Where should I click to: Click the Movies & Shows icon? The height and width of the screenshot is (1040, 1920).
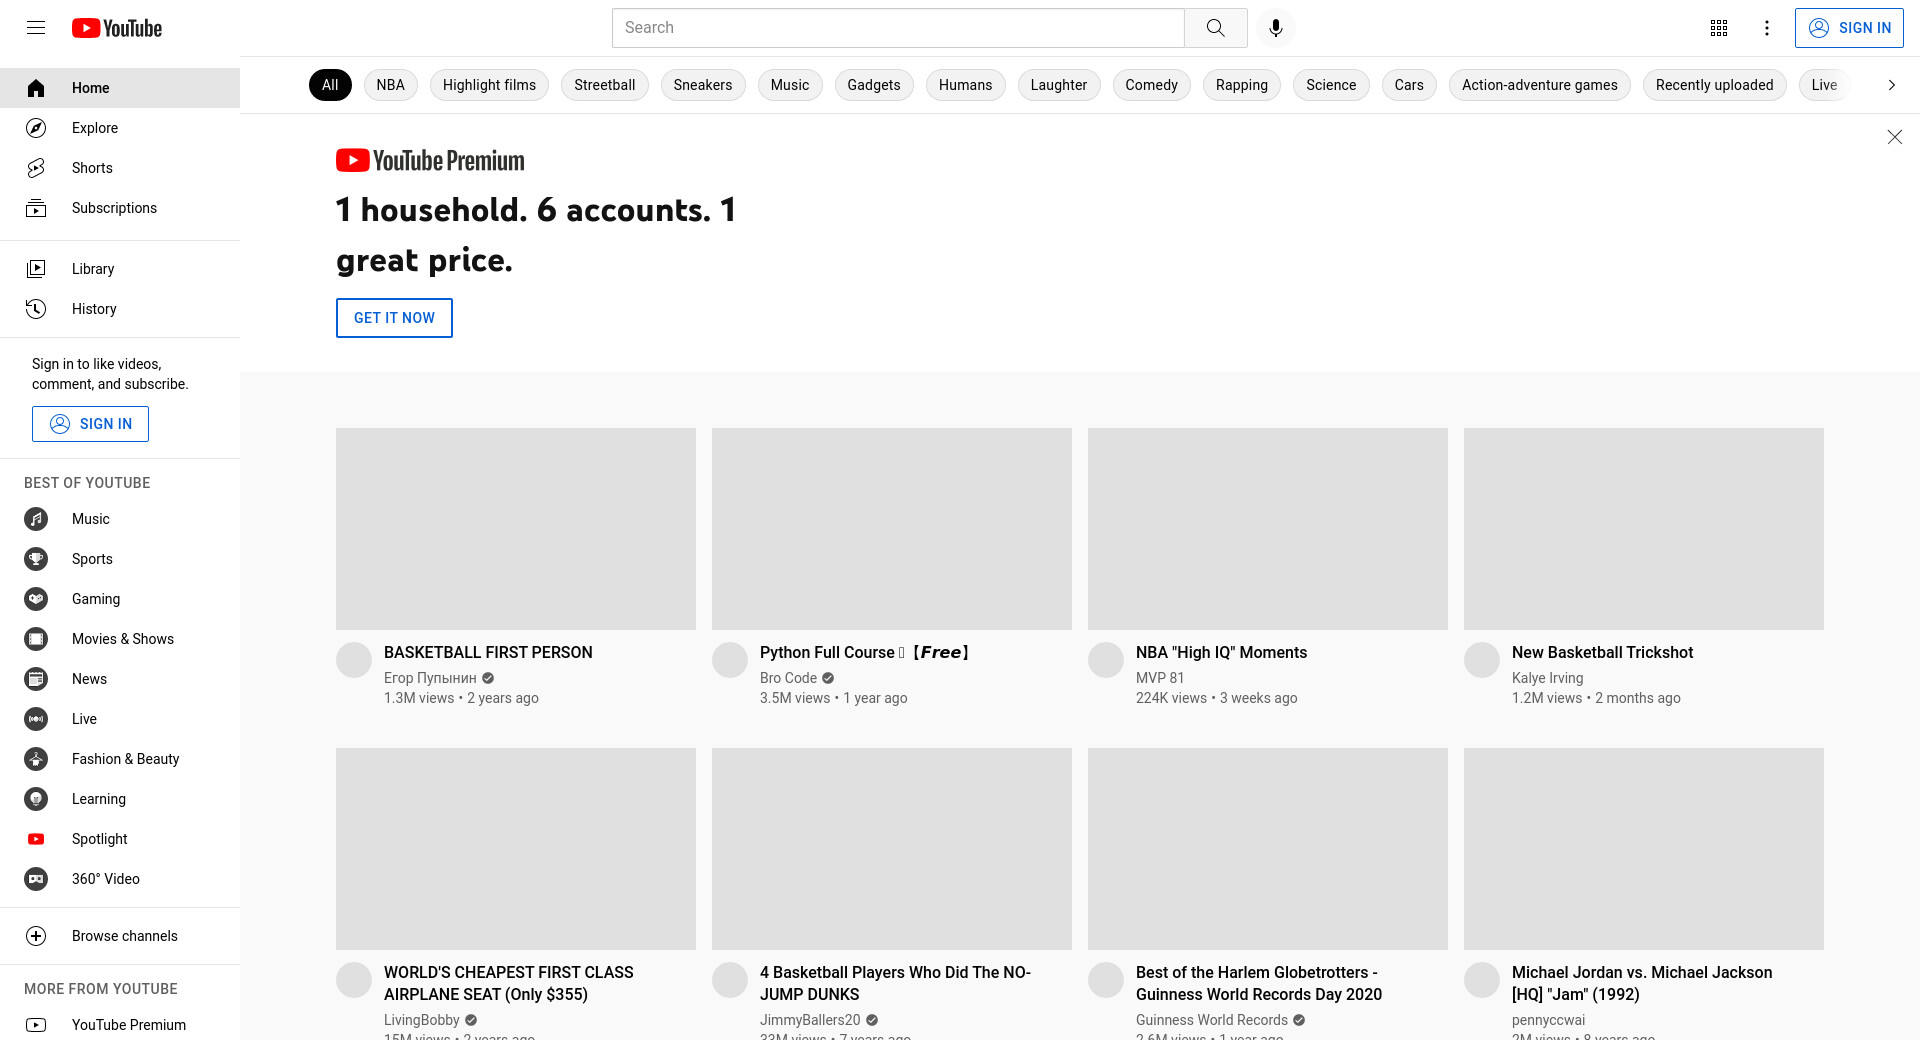point(36,639)
